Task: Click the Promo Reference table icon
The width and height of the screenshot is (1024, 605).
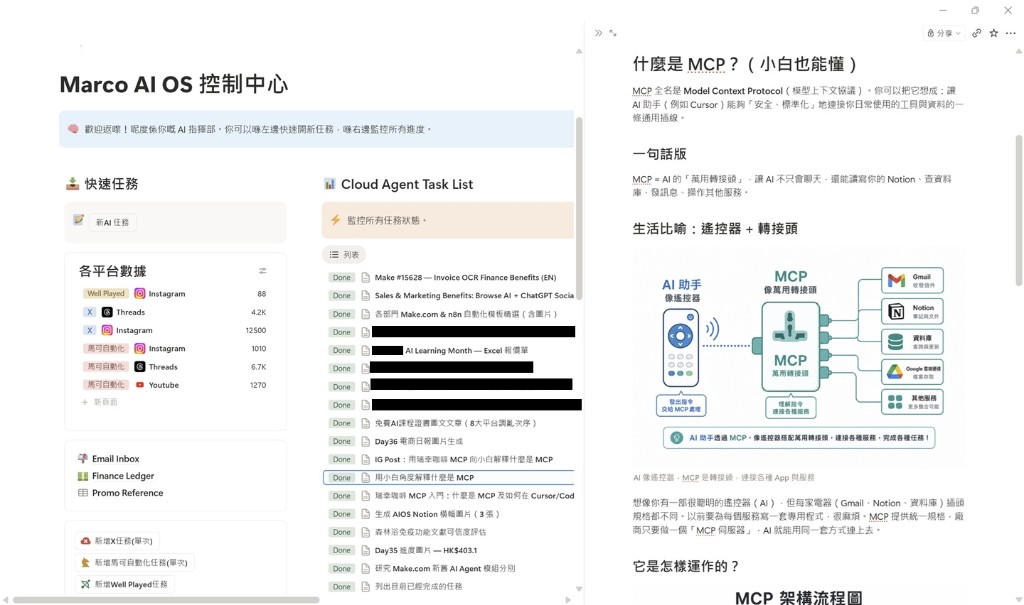Action: pos(83,493)
